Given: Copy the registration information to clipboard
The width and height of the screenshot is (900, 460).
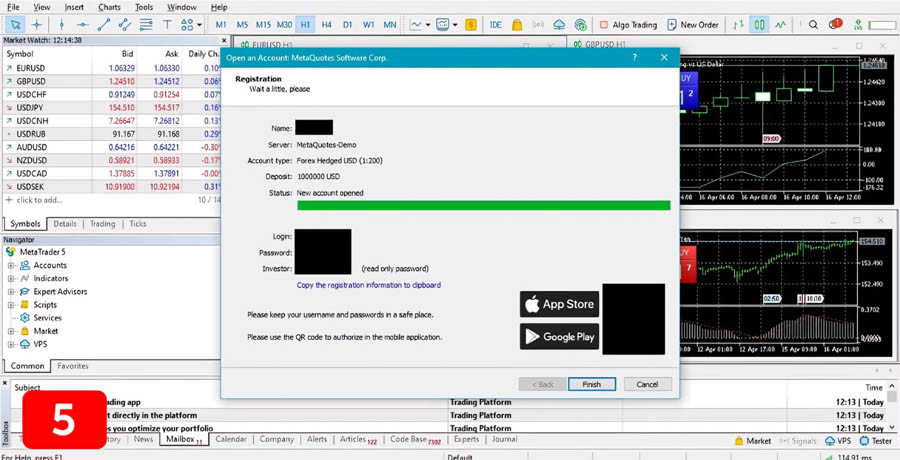Looking at the screenshot, I should click(368, 285).
